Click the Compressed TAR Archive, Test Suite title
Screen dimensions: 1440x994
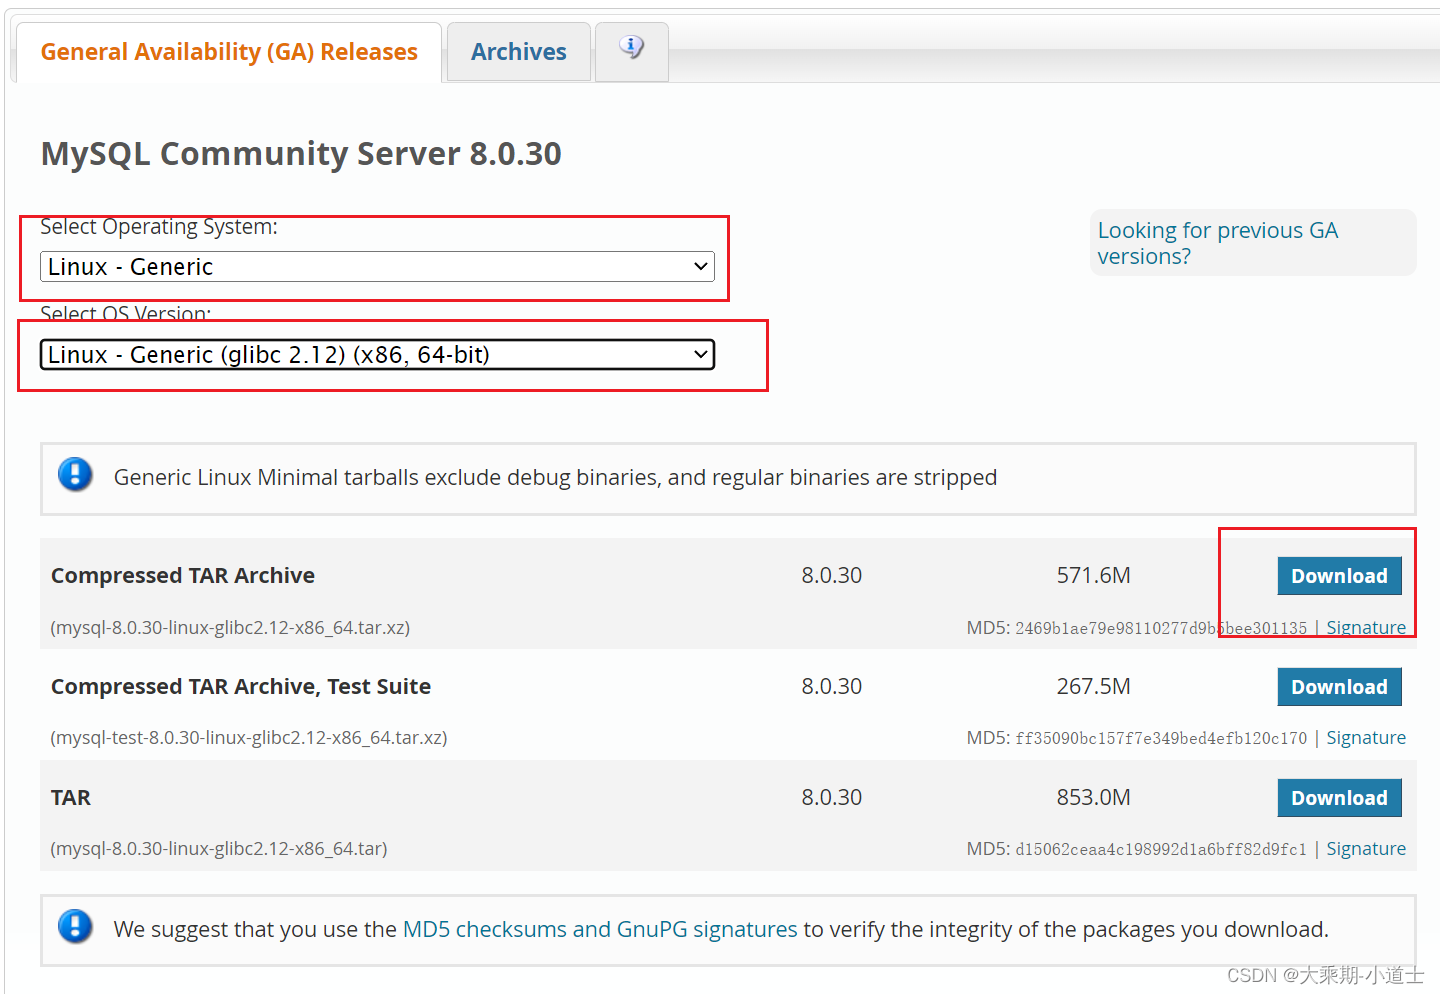[241, 687]
